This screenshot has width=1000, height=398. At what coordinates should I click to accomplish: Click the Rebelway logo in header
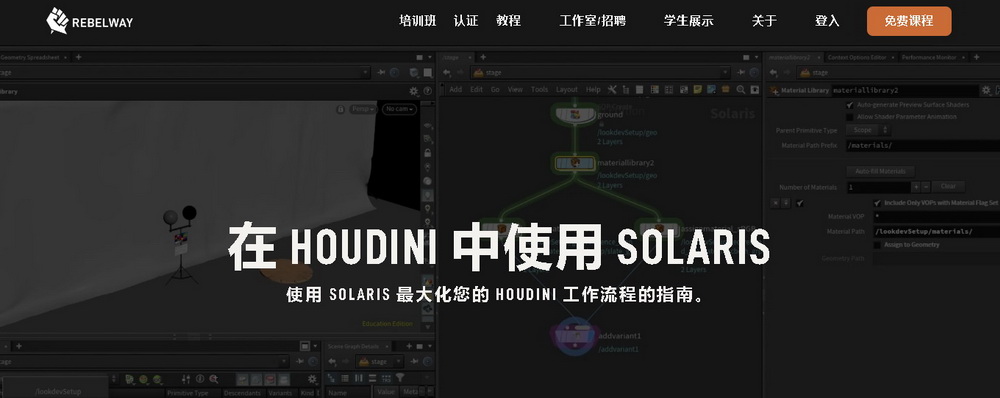tap(90, 21)
